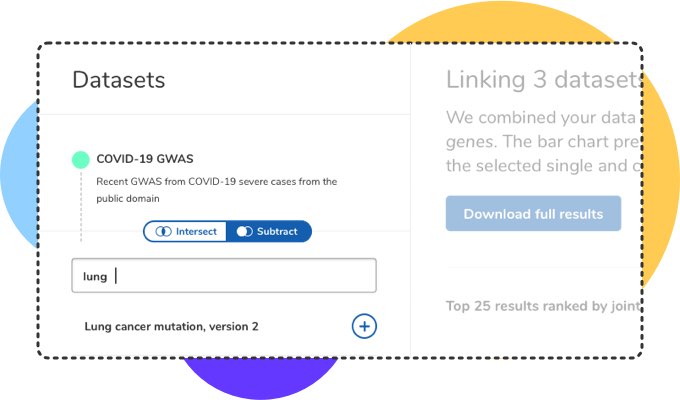The height and width of the screenshot is (400, 680).
Task: Switch the mode toggle to Intersect
Action: [x=186, y=232]
